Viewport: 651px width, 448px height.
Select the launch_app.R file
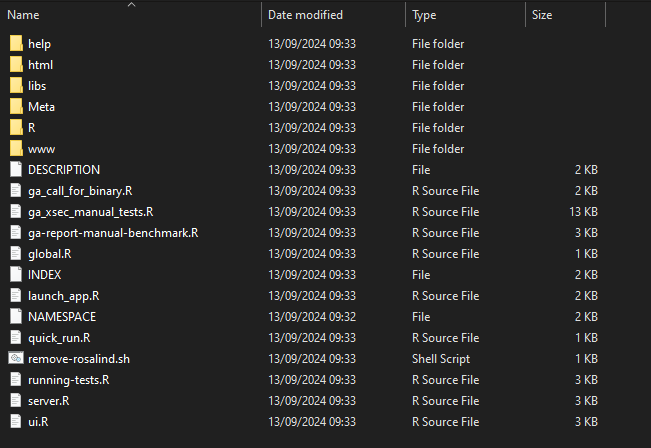[63, 296]
